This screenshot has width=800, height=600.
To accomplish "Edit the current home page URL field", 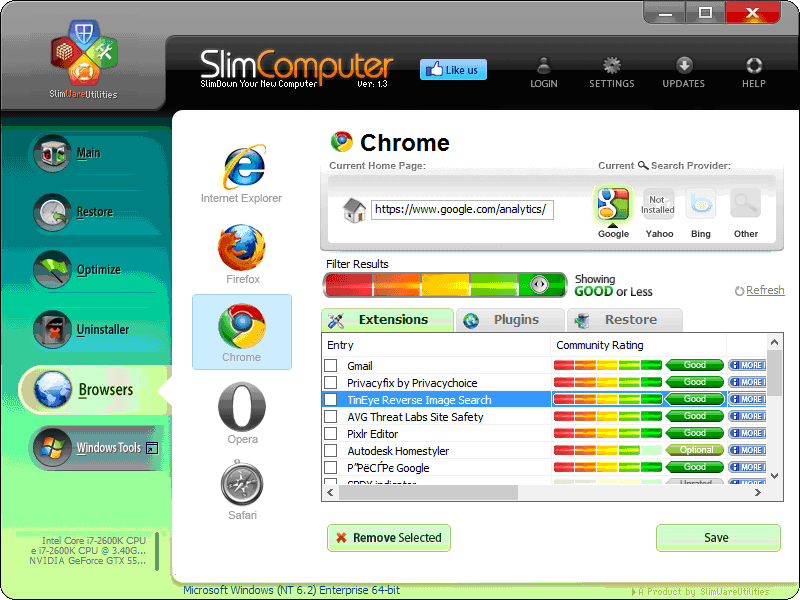I will 462,210.
